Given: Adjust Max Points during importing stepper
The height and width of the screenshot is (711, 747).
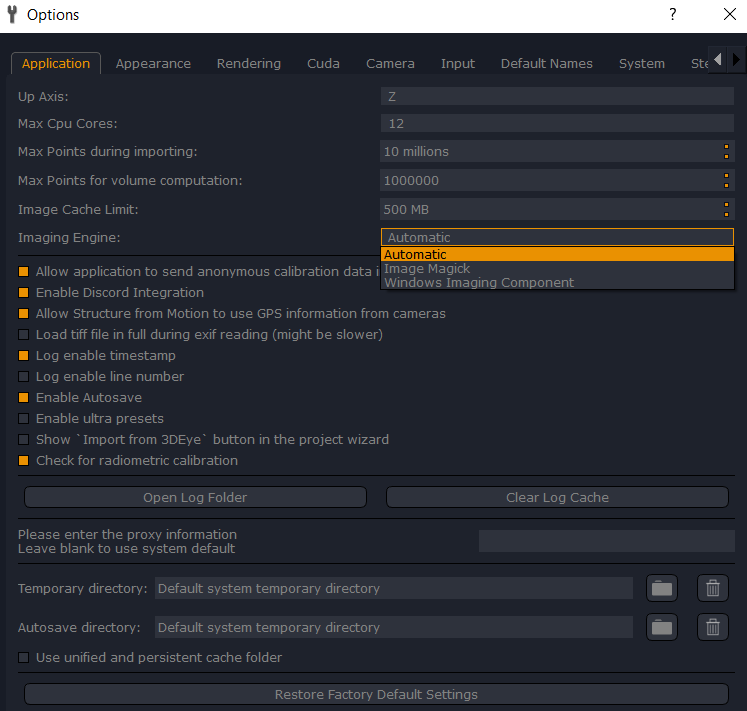Looking at the screenshot, I should (726, 152).
